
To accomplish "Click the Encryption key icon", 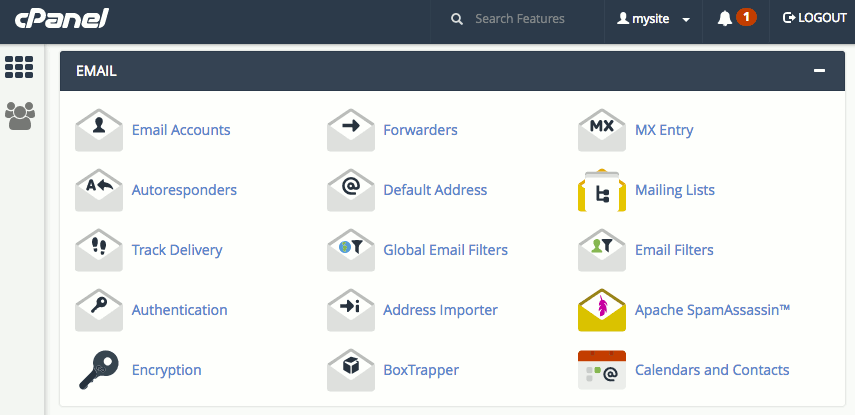I will click(x=99, y=370).
